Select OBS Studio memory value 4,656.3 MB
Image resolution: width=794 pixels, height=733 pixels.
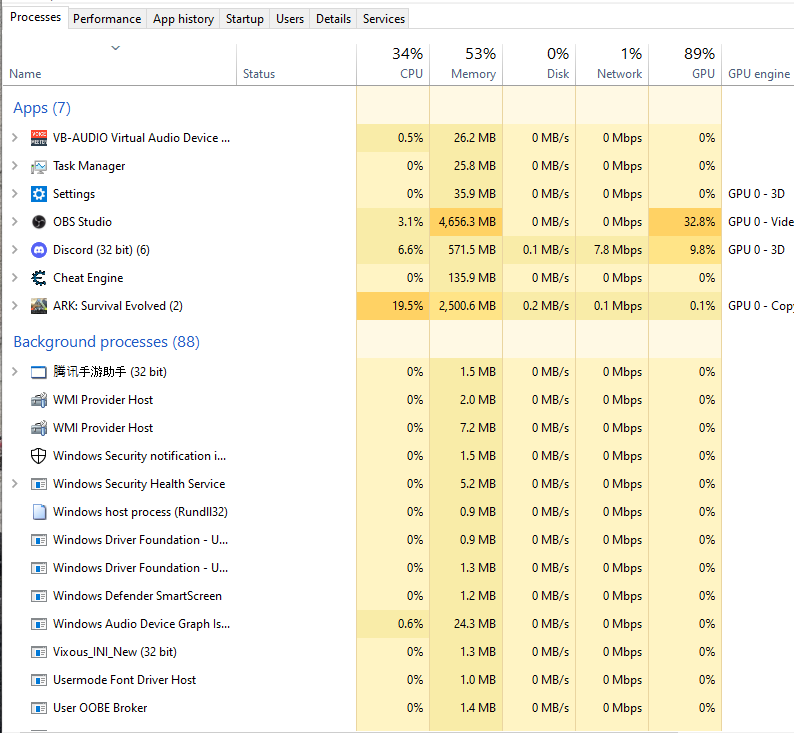click(466, 222)
